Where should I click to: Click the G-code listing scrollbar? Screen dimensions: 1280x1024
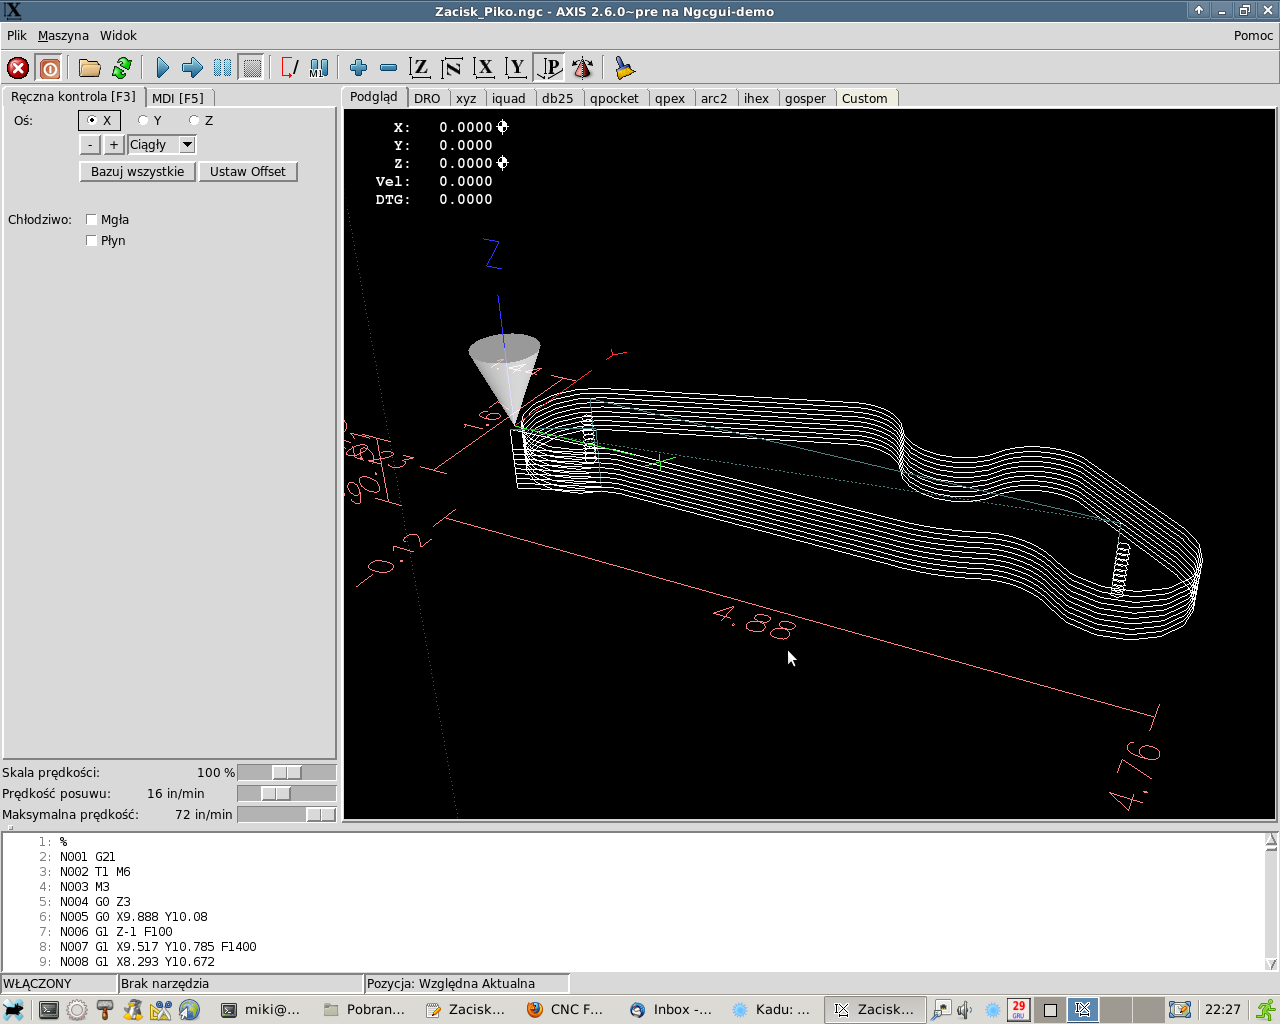click(1271, 902)
